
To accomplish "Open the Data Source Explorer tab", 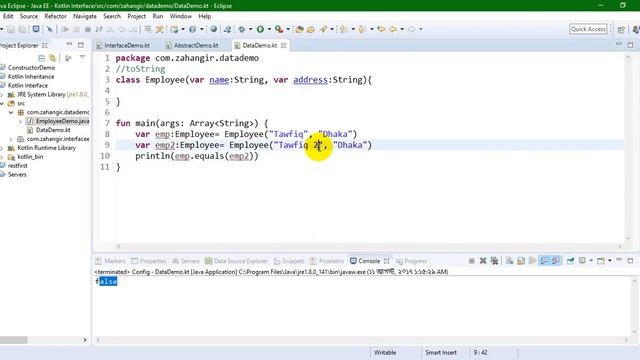I will click(x=236, y=261).
